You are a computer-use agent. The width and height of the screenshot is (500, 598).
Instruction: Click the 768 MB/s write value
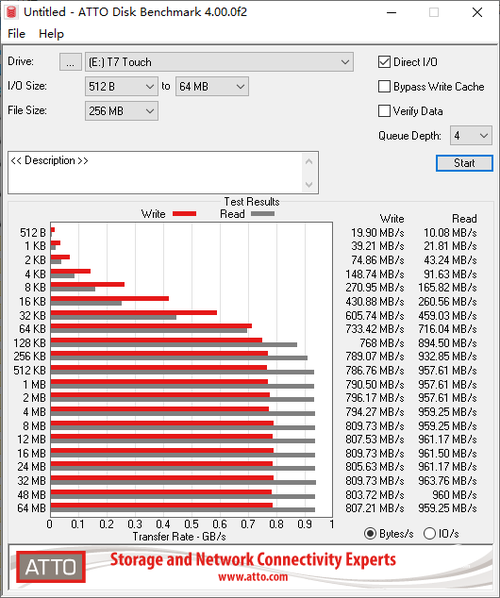click(382, 343)
